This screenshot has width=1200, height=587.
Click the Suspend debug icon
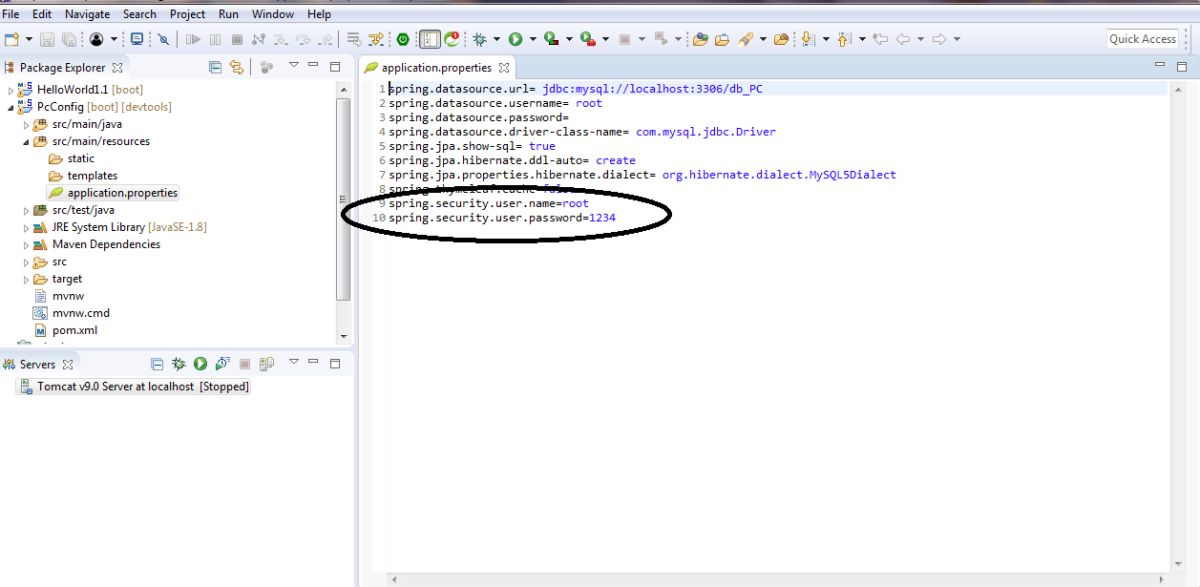coord(215,39)
